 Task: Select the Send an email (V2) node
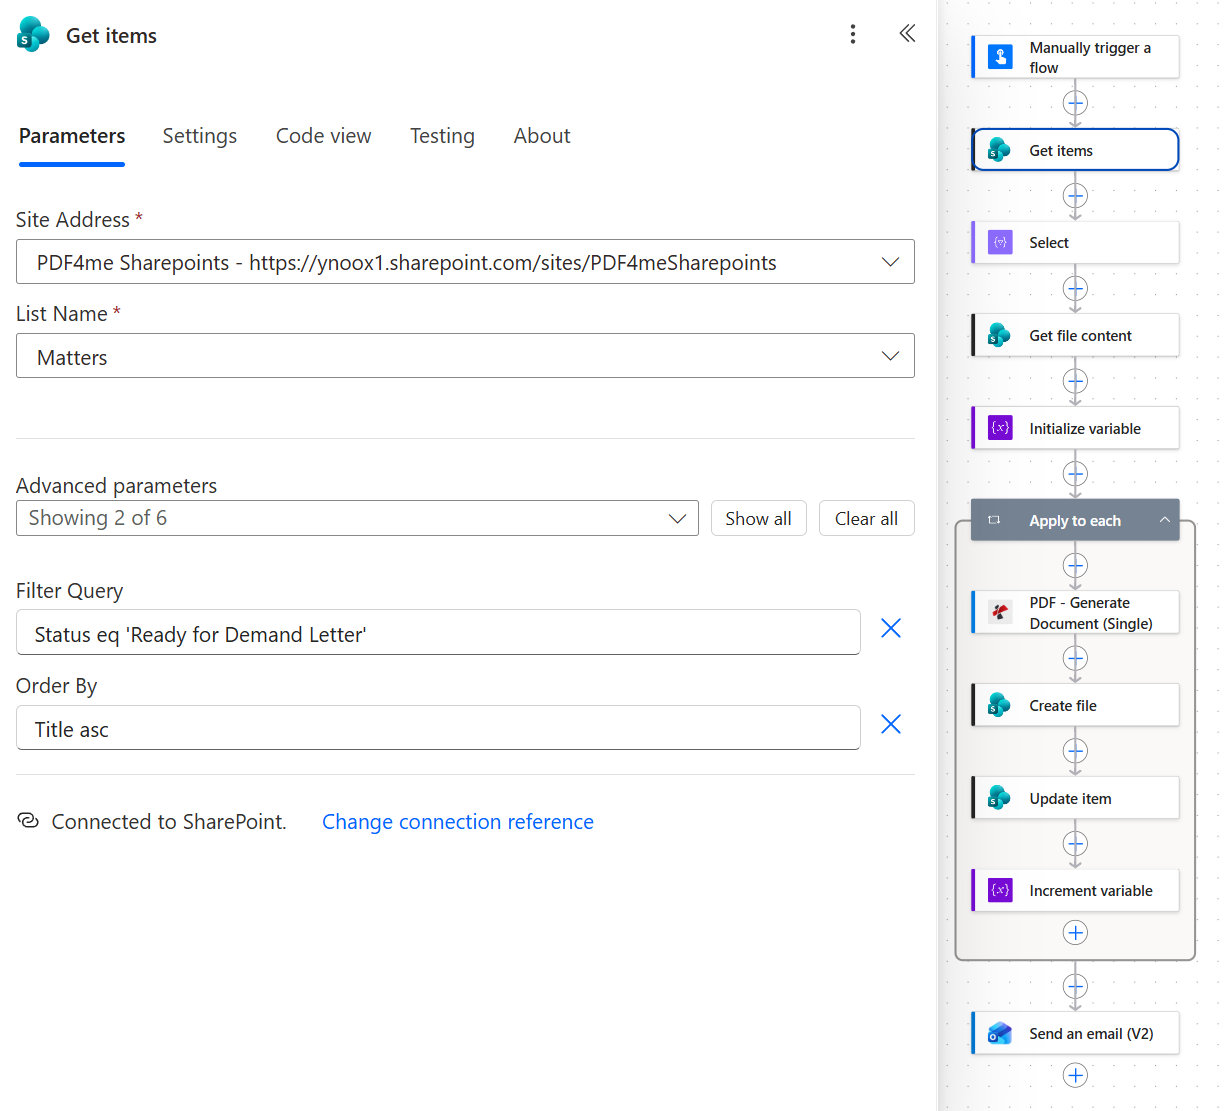pos(1075,1033)
